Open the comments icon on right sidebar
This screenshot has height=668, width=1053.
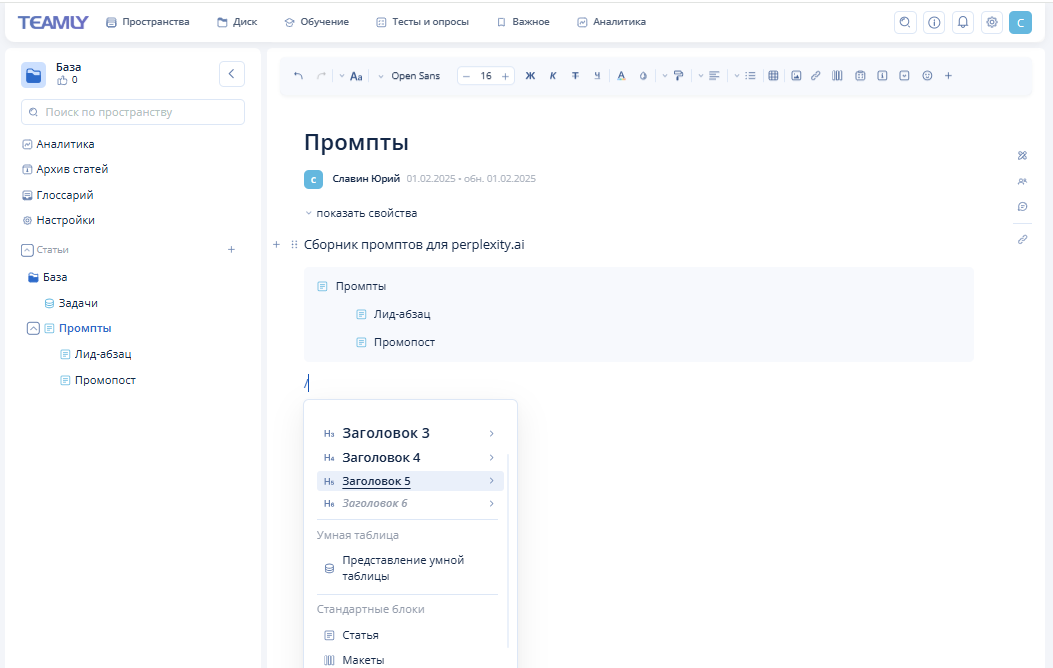pos(1022,207)
